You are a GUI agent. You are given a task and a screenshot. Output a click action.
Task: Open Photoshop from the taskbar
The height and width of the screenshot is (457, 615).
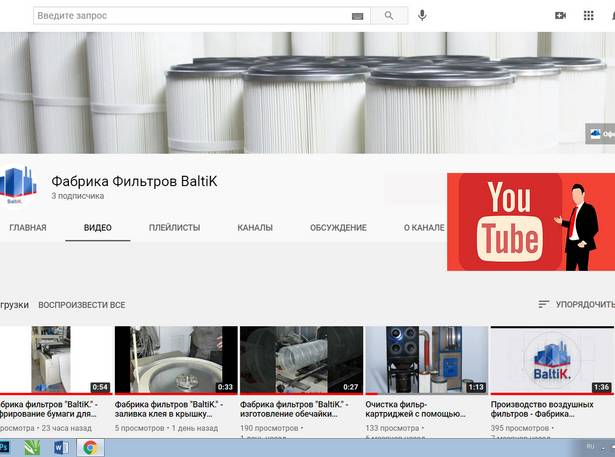4,447
